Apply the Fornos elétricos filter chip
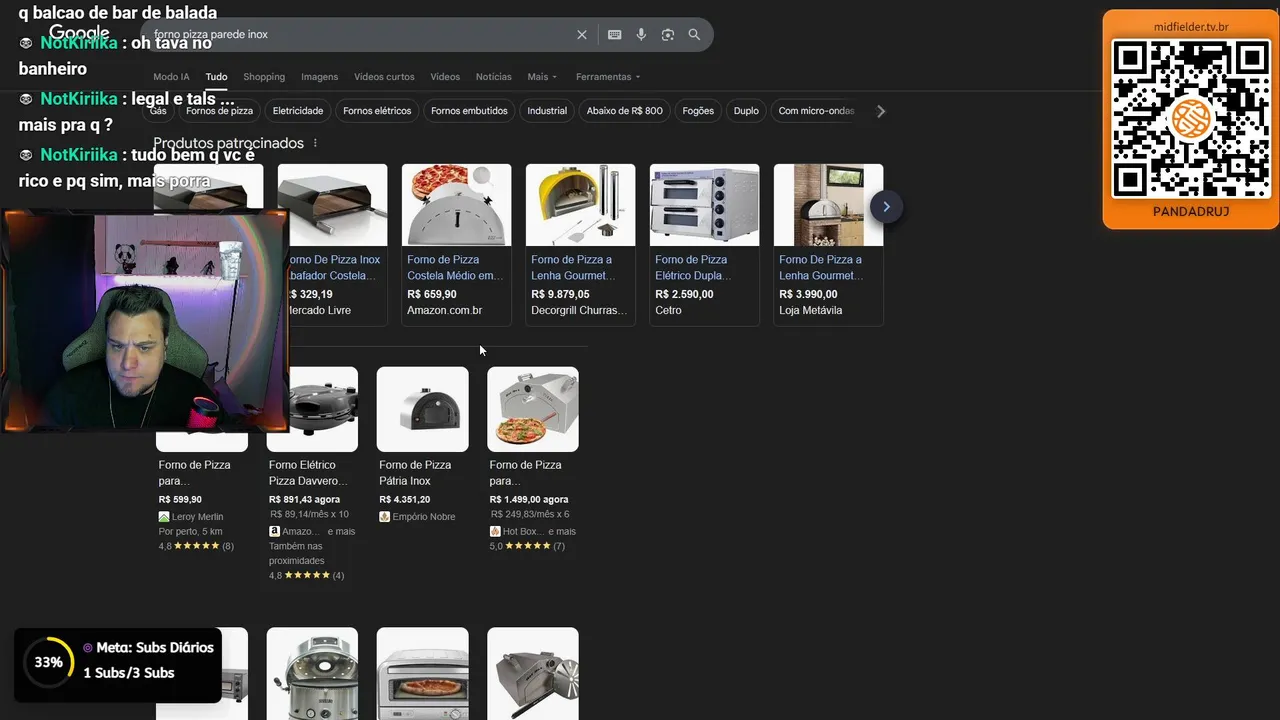1280x720 pixels. pyautogui.click(x=377, y=111)
